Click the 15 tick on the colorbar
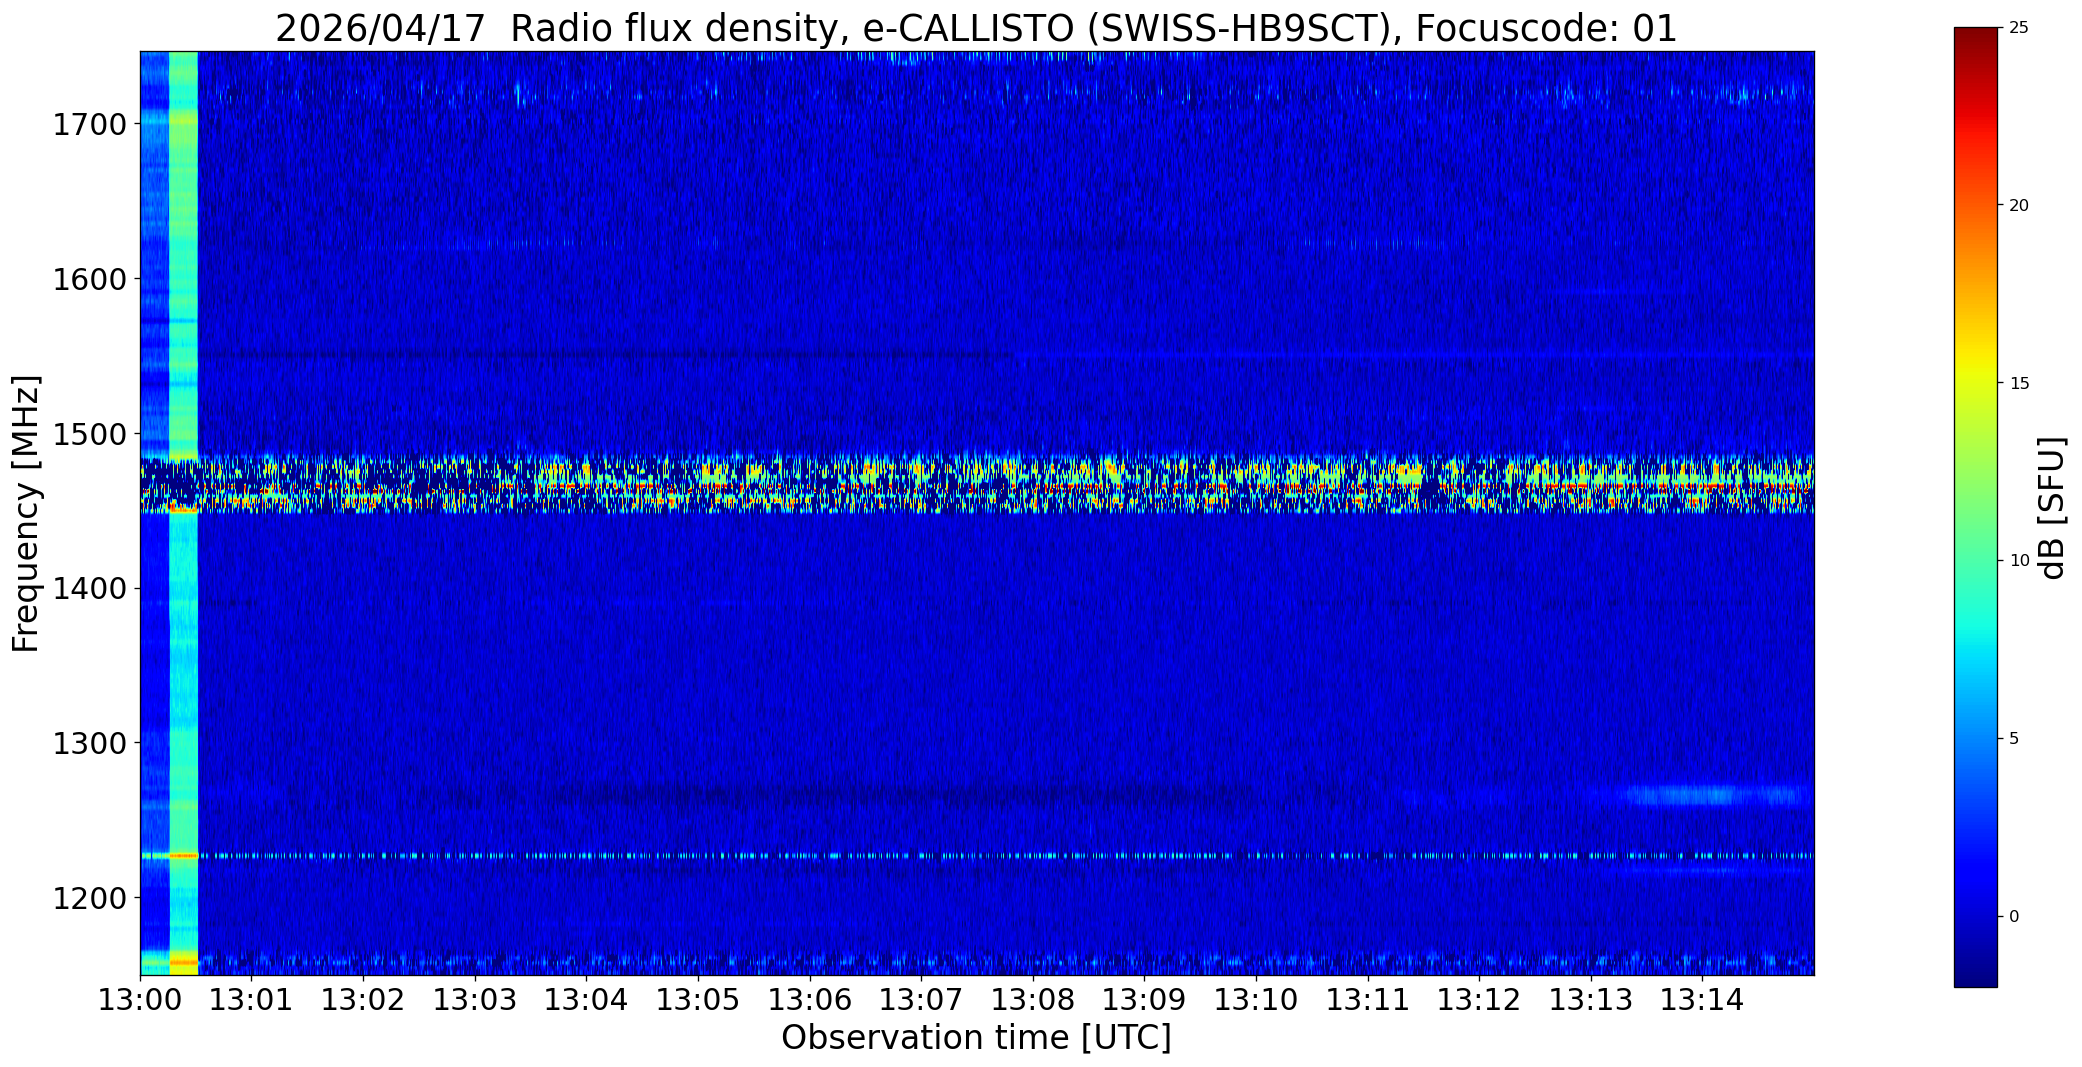 tap(2018, 383)
